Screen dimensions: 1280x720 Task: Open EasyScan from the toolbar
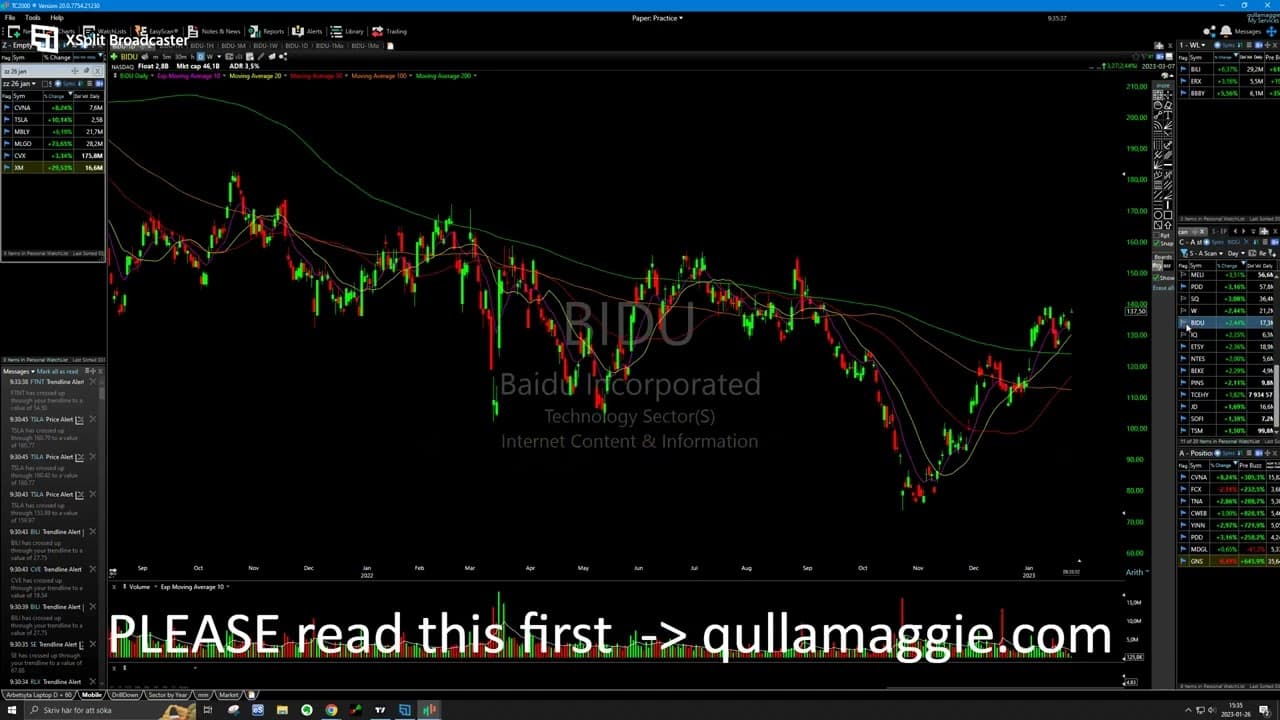coord(158,31)
